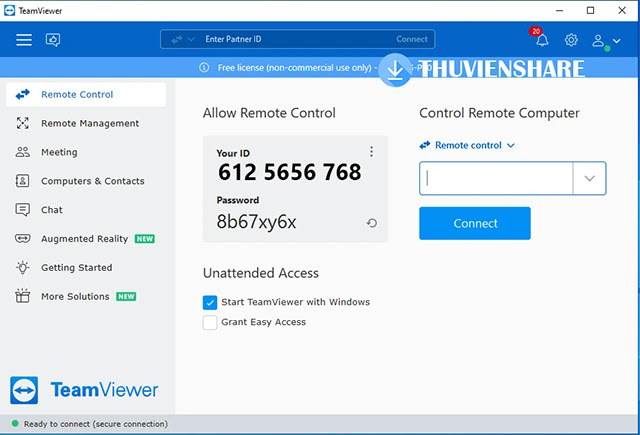The image size is (640, 435).
Task: Open Remote Management in sidebar
Action: point(86,123)
